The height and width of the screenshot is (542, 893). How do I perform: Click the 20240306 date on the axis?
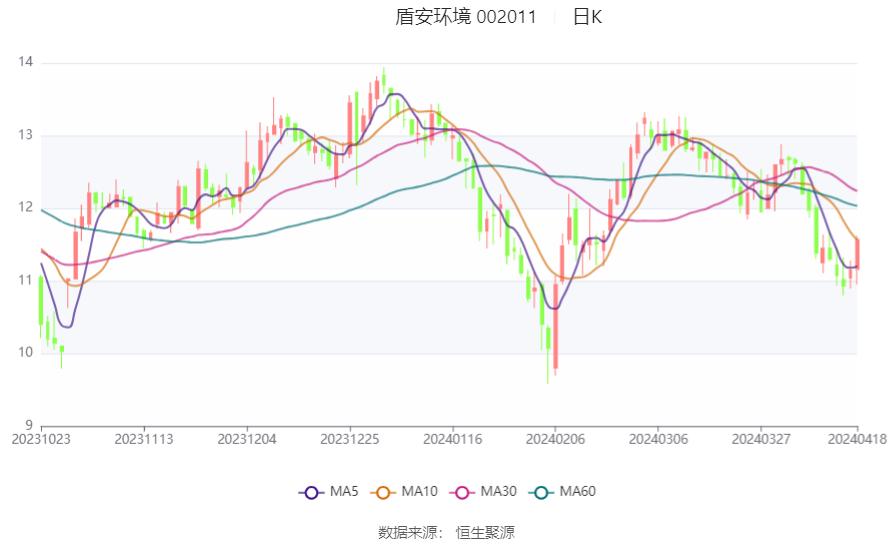pos(658,438)
